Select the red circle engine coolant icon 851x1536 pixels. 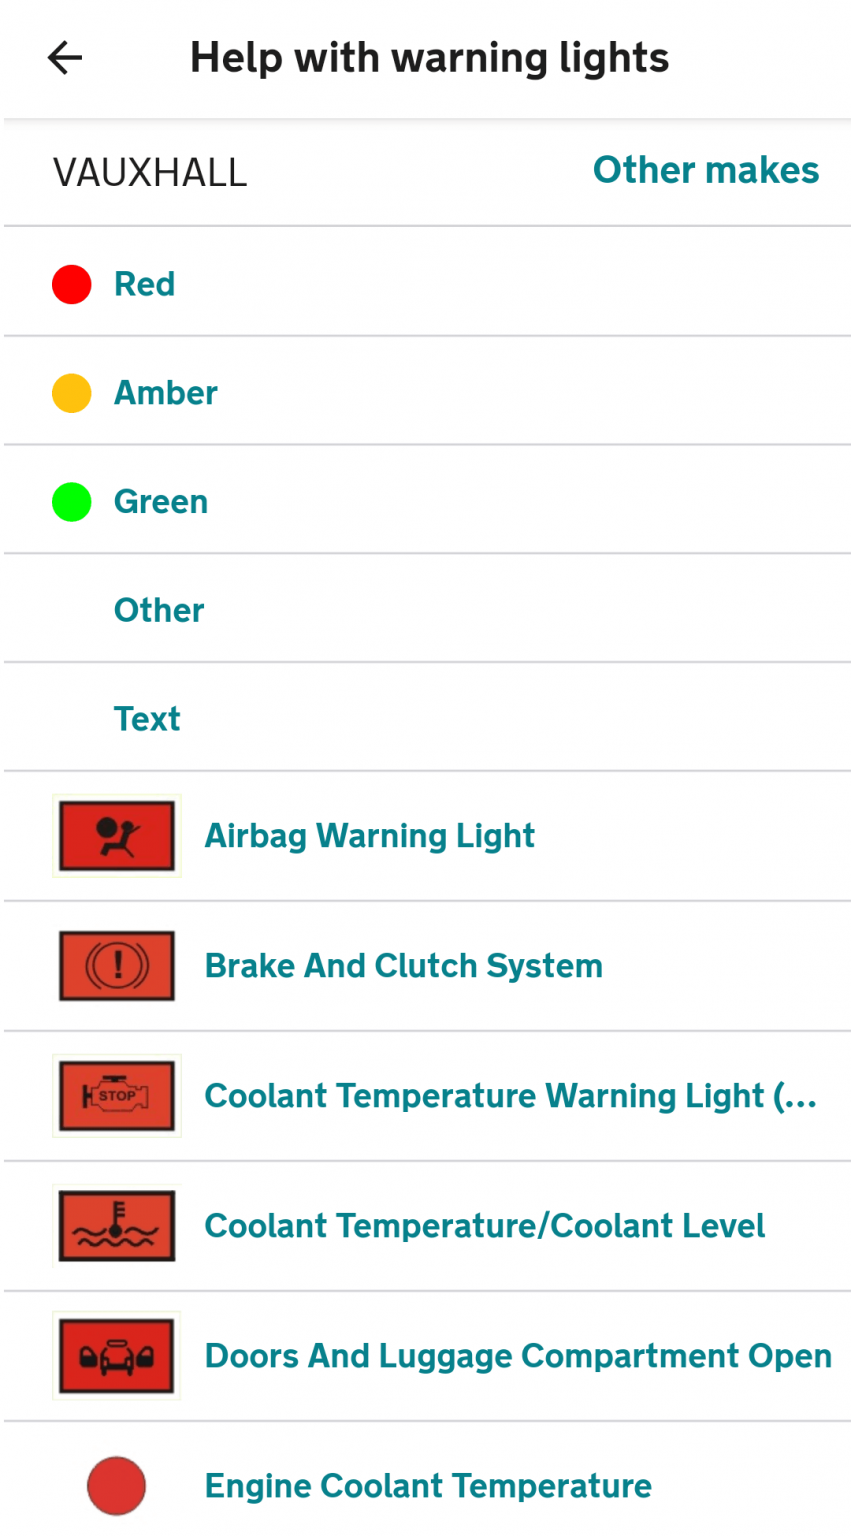coord(117,1486)
